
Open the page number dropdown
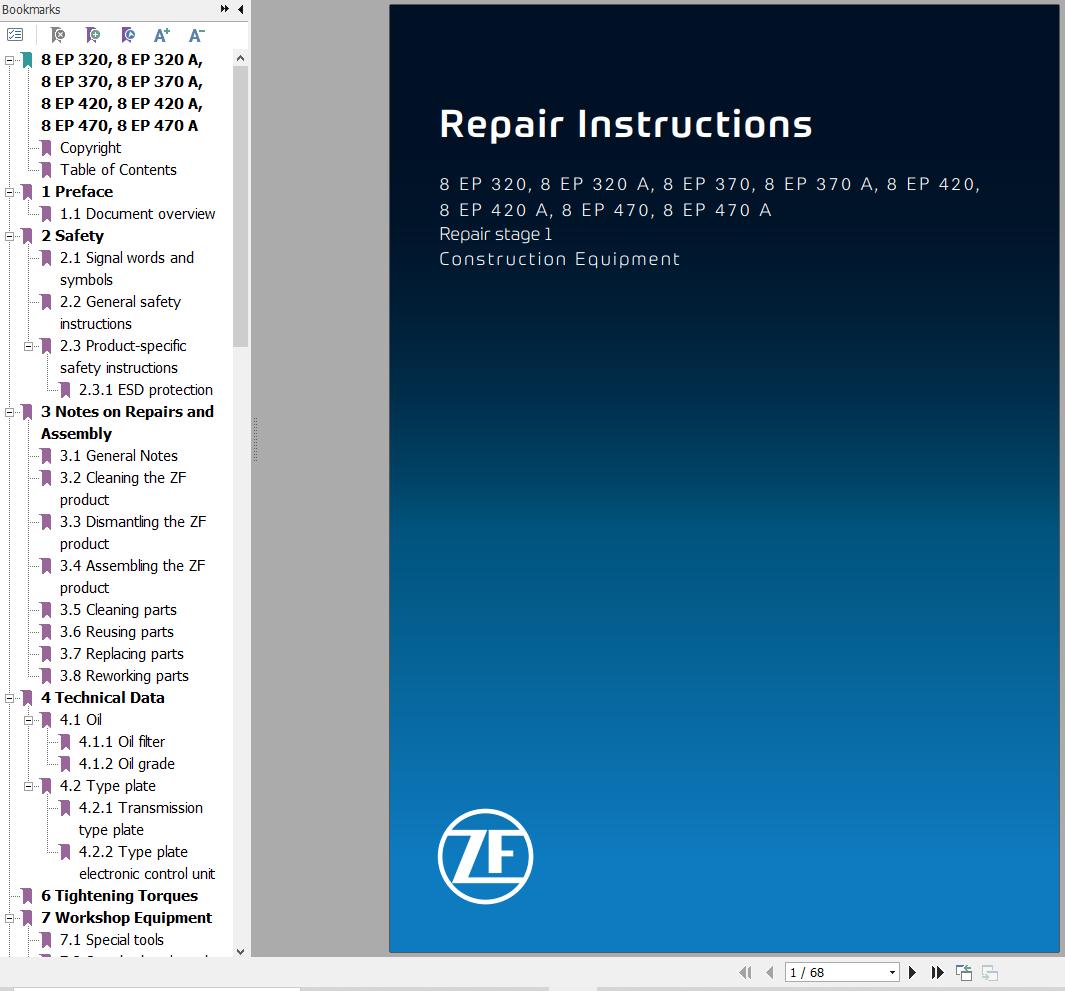tap(892, 972)
